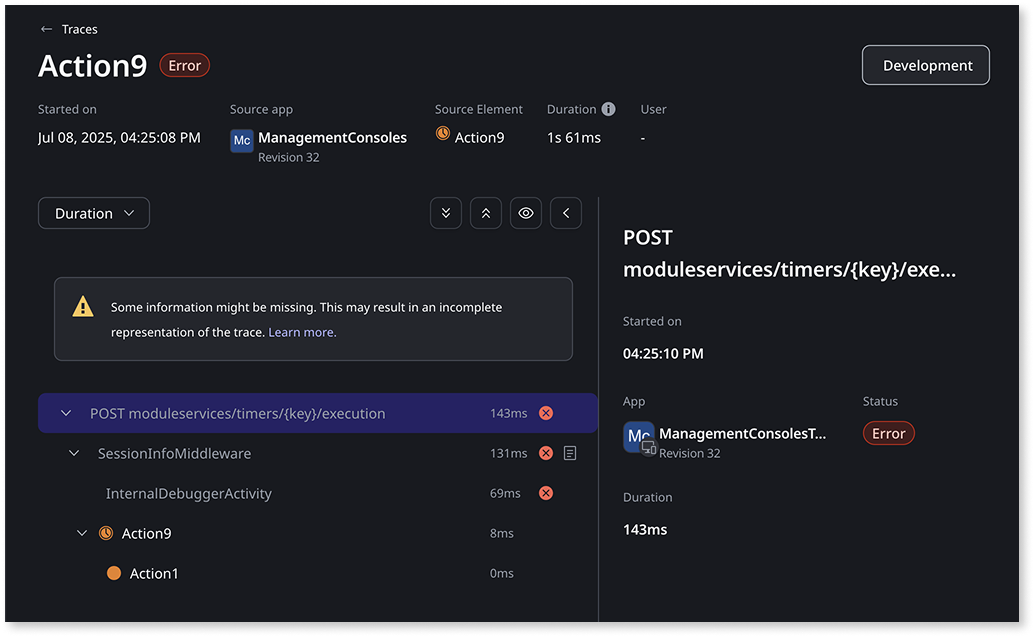Click the ManagementConsoles app icon
The height and width of the screenshot is (637, 1034).
(x=241, y=141)
